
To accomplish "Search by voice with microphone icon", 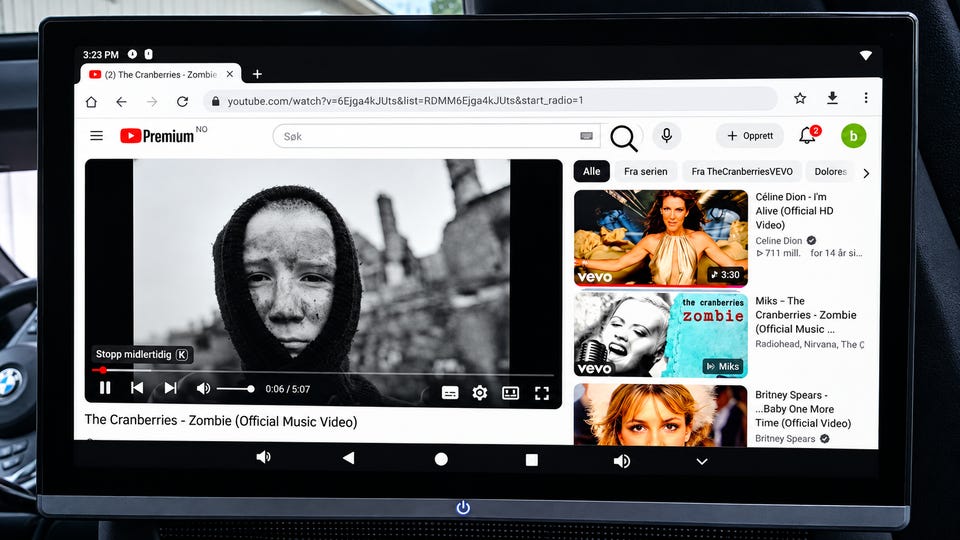I will [667, 135].
